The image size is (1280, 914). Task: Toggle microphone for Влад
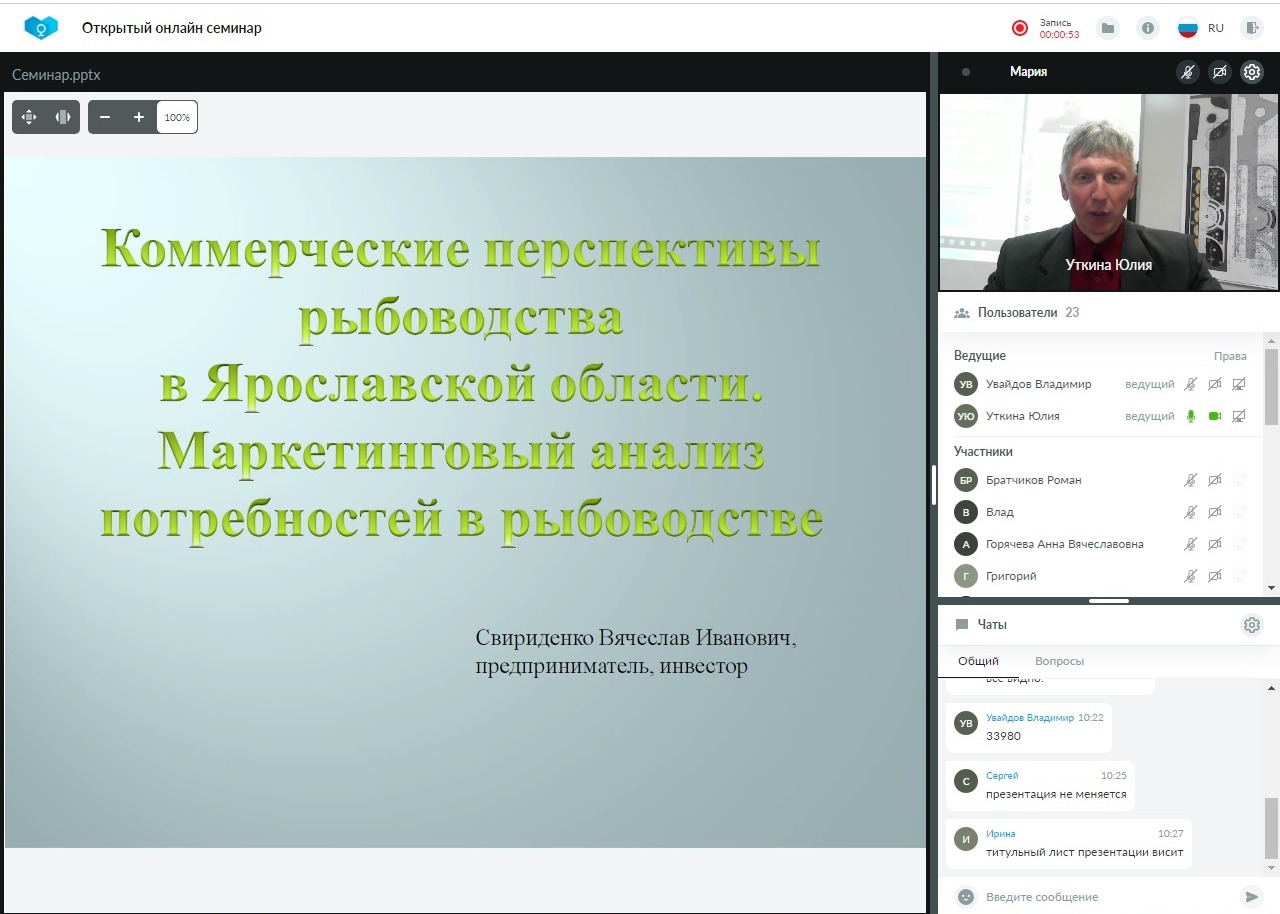pos(1190,512)
